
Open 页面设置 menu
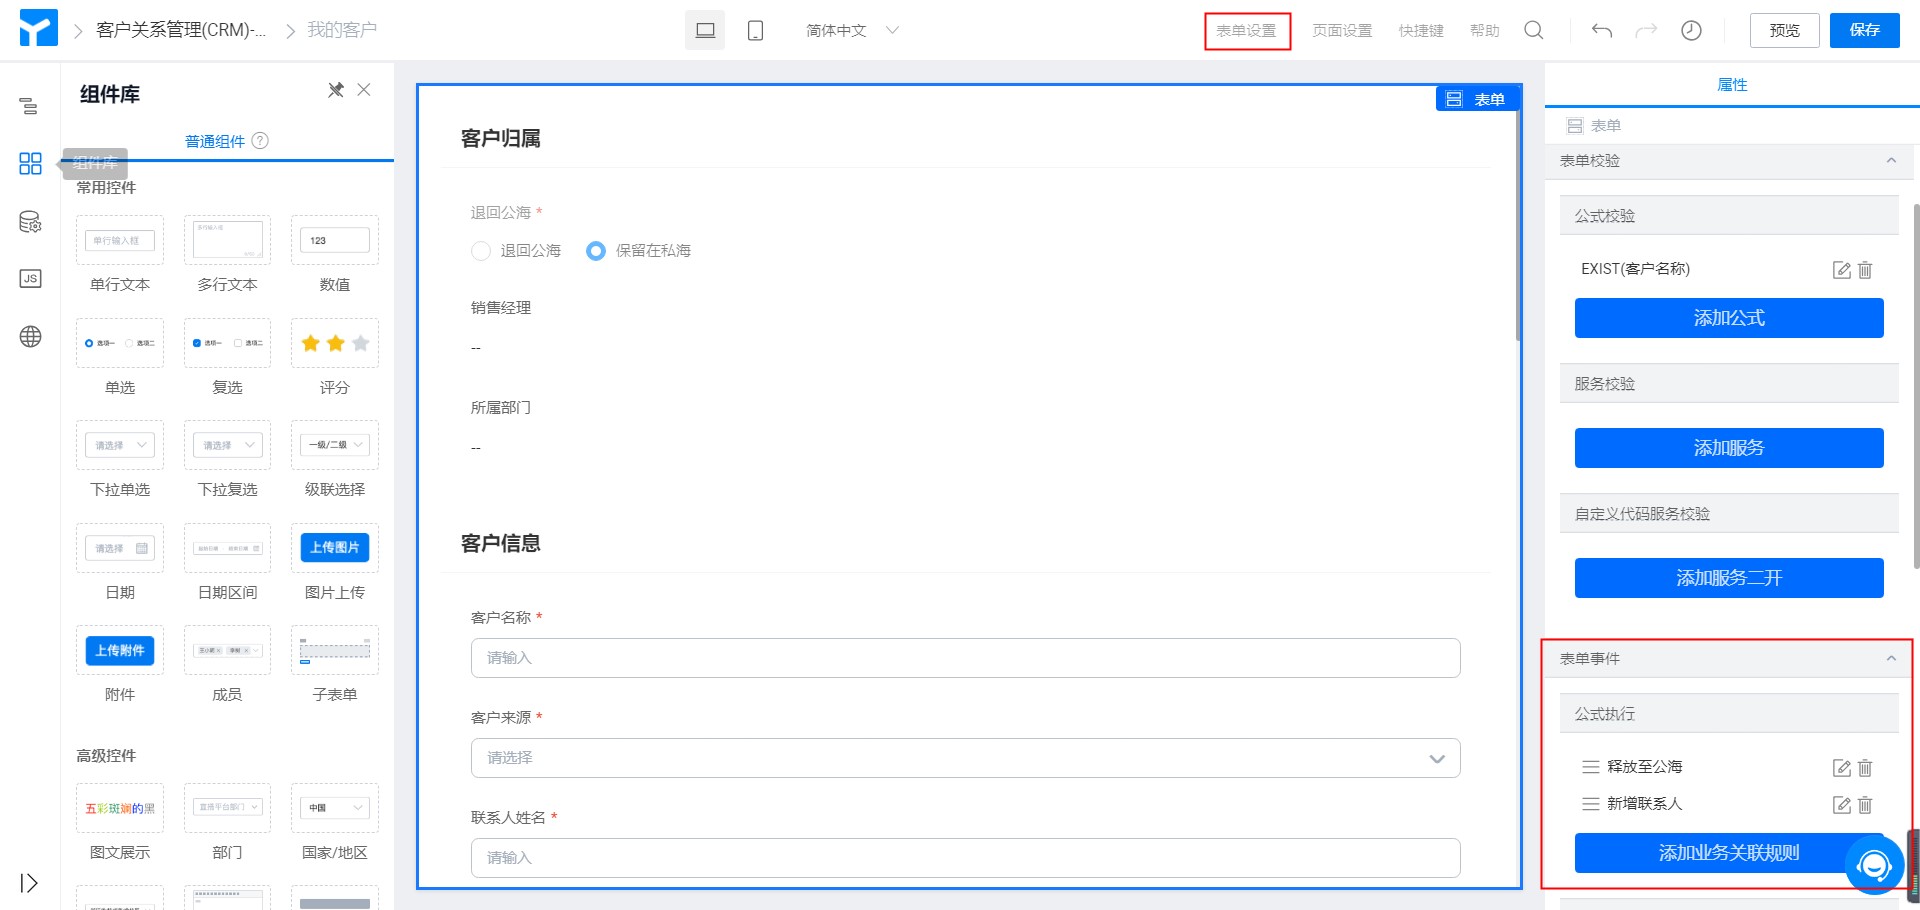tap(1342, 31)
